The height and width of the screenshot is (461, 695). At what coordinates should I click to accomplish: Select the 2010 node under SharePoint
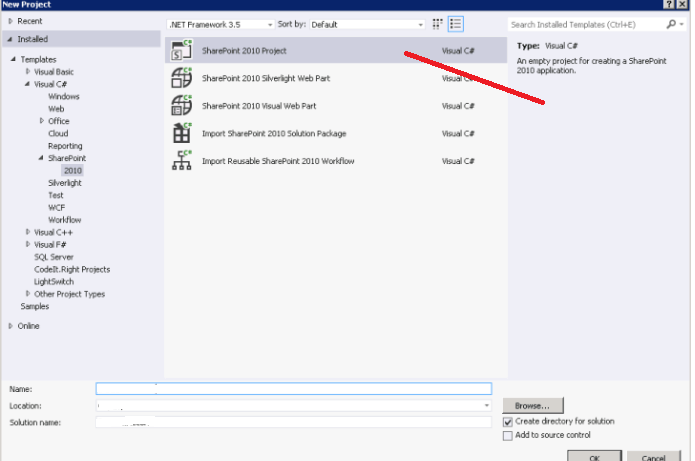click(73, 171)
